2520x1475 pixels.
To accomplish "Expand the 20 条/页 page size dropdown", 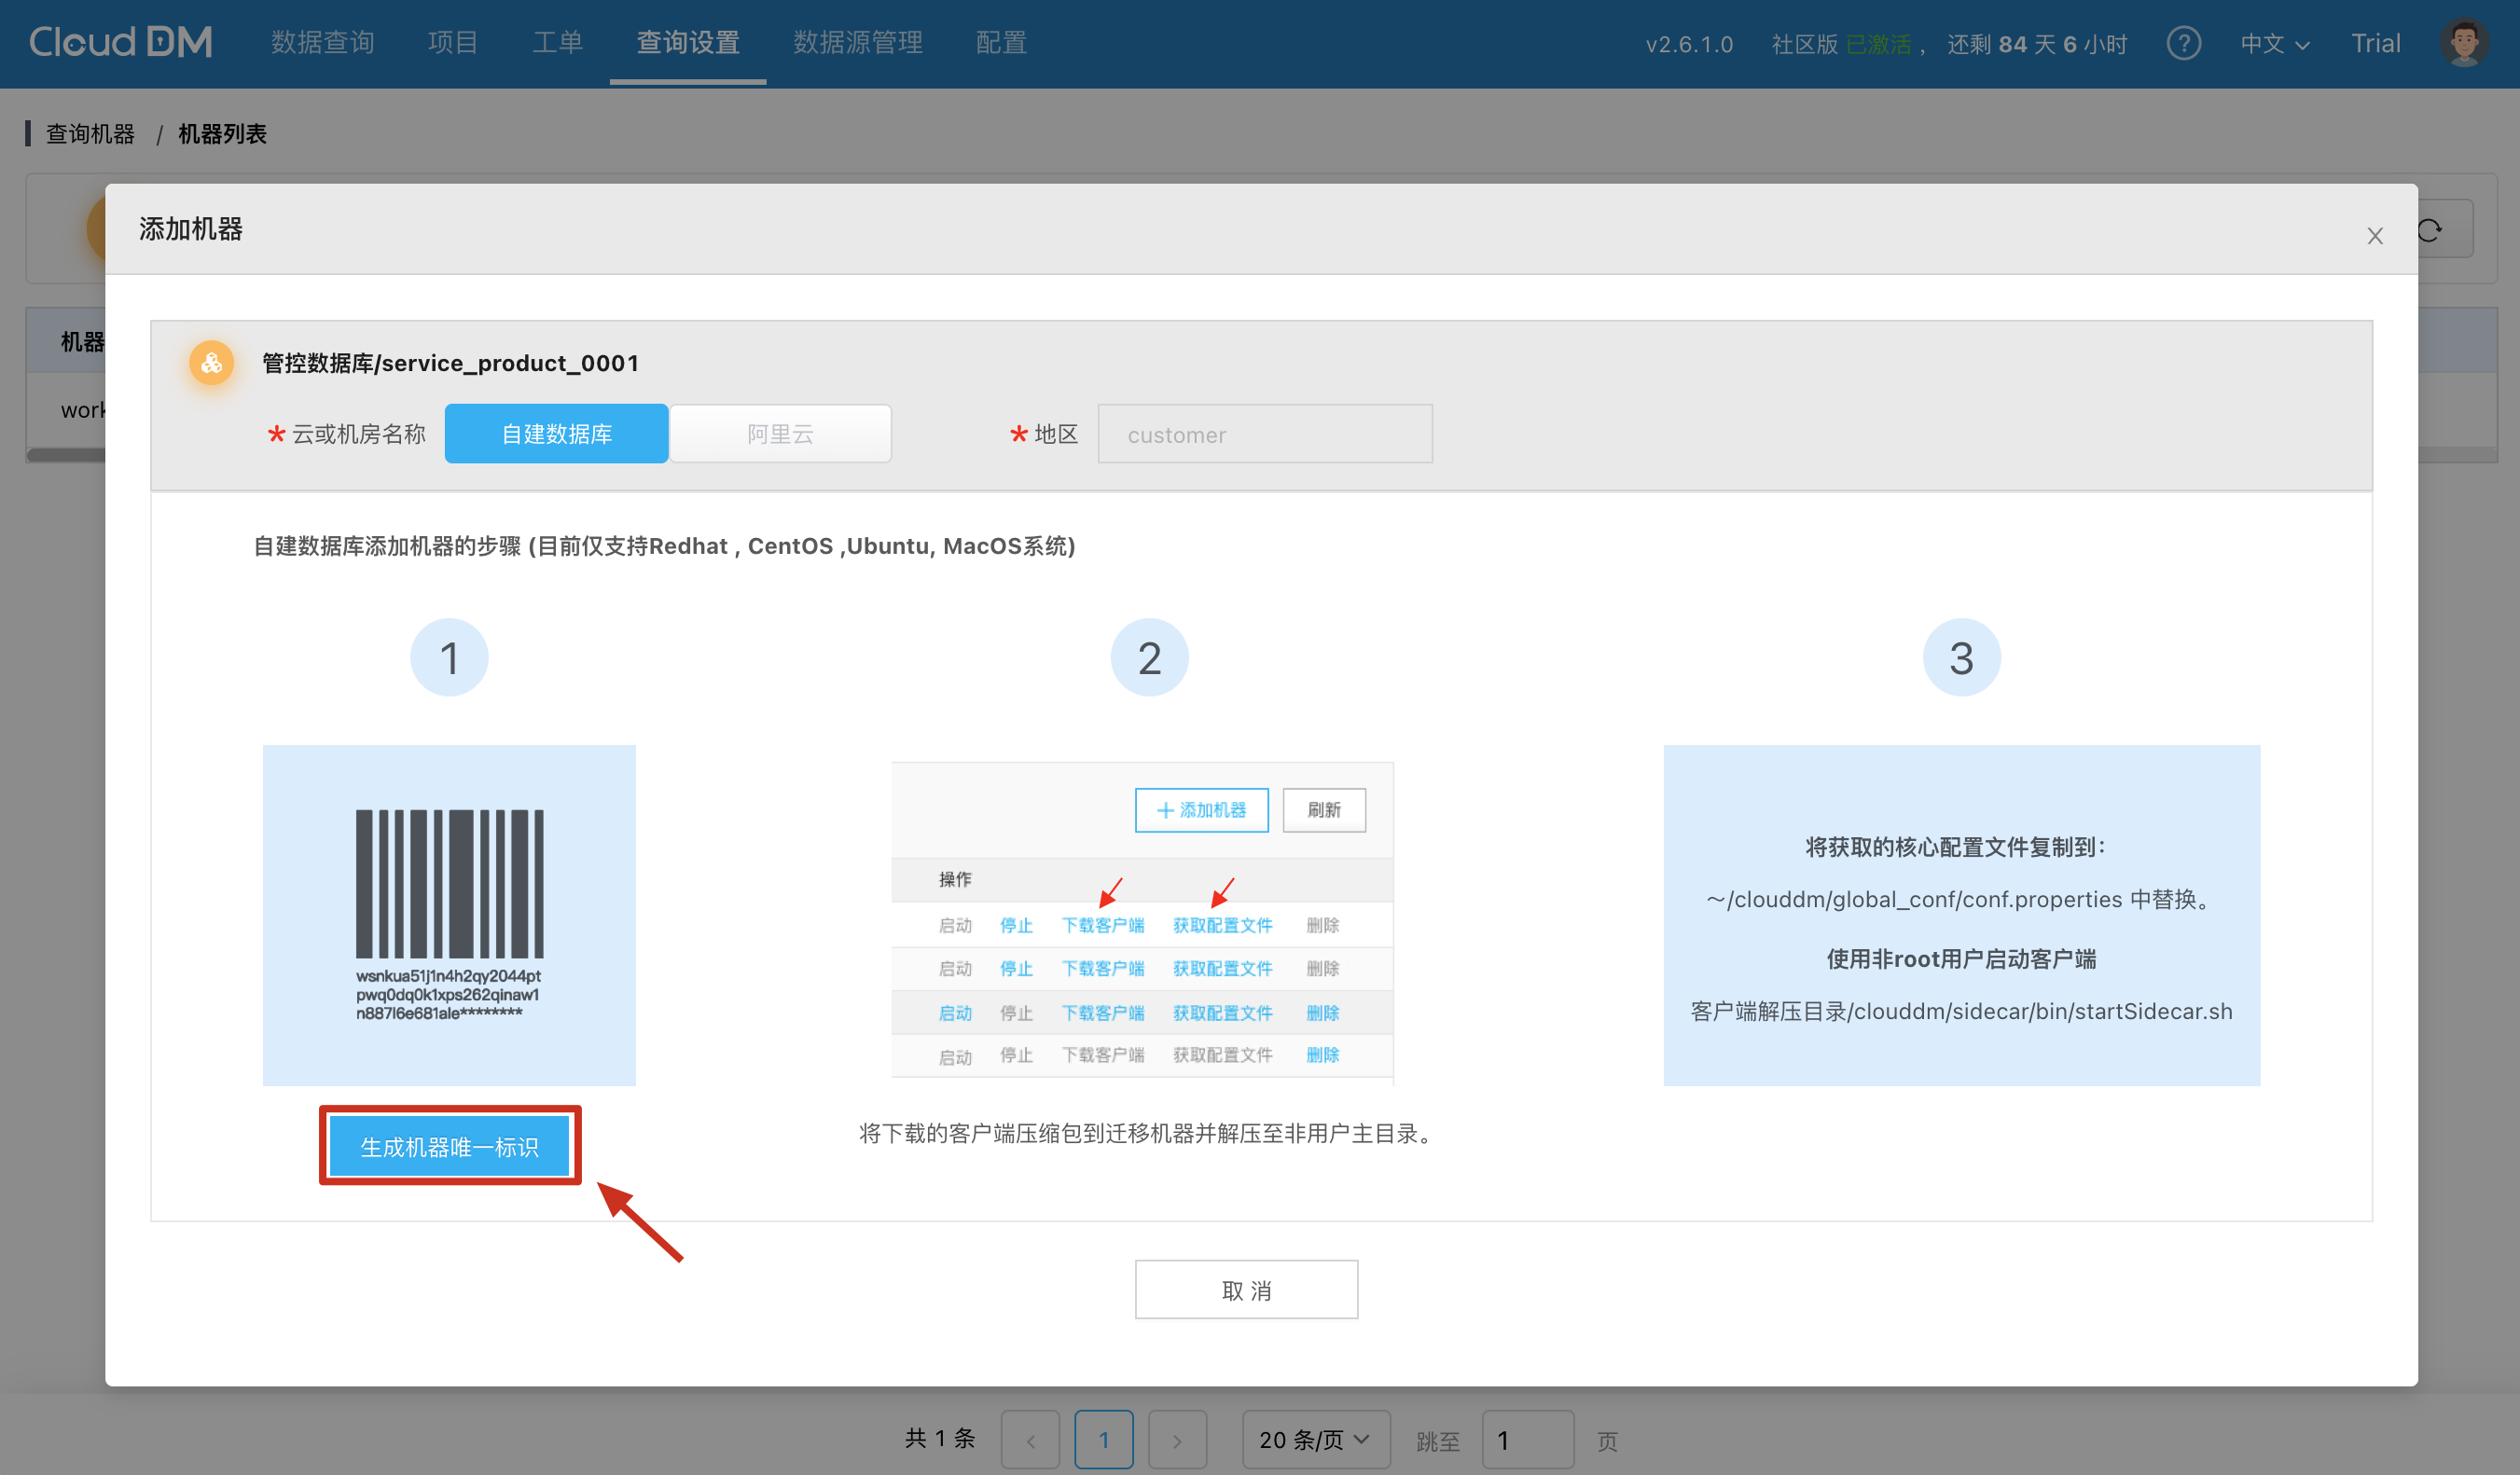I will (x=1314, y=1440).
